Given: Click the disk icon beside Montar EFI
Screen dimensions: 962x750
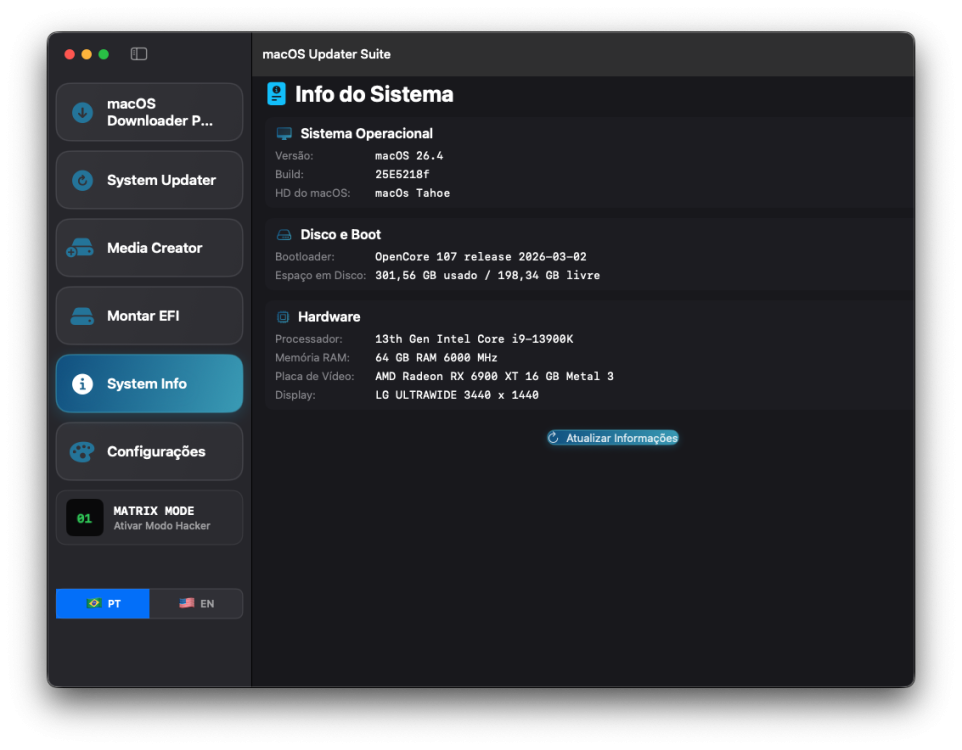Looking at the screenshot, I should point(82,316).
